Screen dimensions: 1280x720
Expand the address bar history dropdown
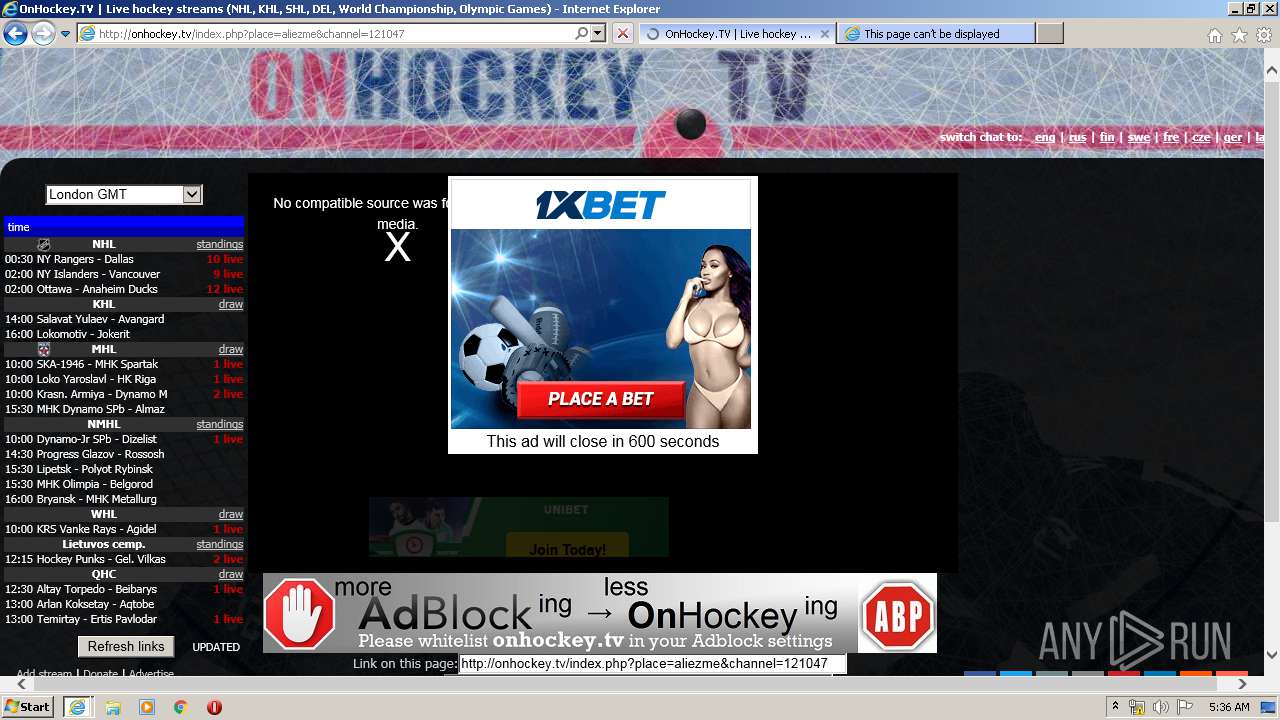tap(598, 33)
